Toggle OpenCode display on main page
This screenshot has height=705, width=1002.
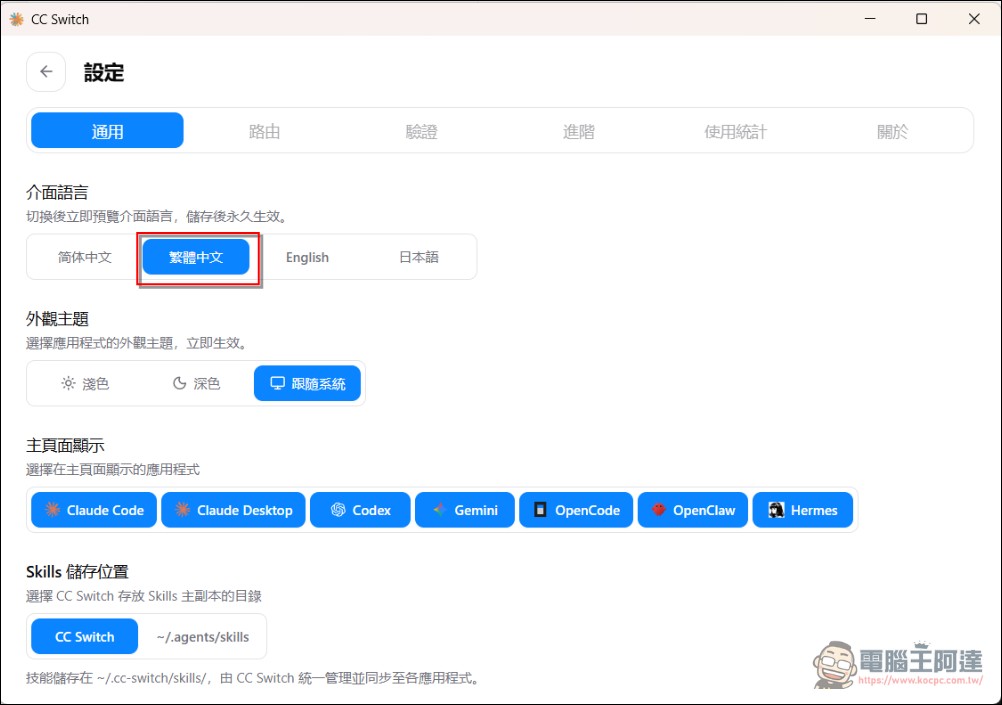[576, 510]
